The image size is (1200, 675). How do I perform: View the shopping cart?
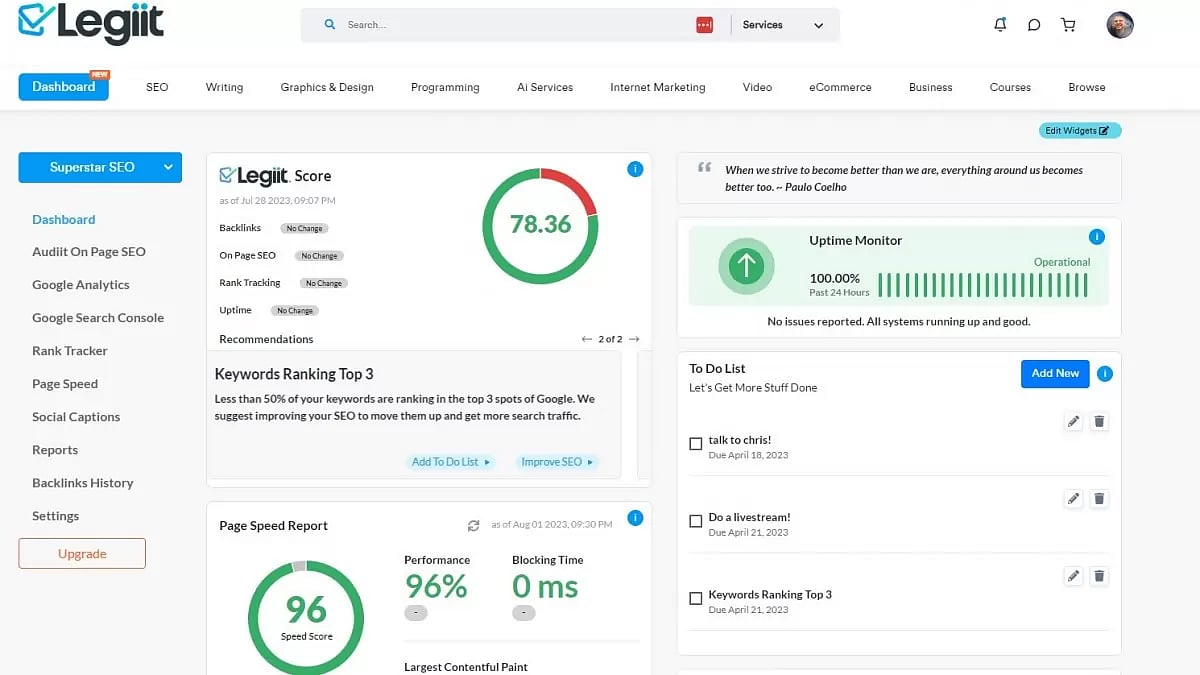coord(1068,24)
